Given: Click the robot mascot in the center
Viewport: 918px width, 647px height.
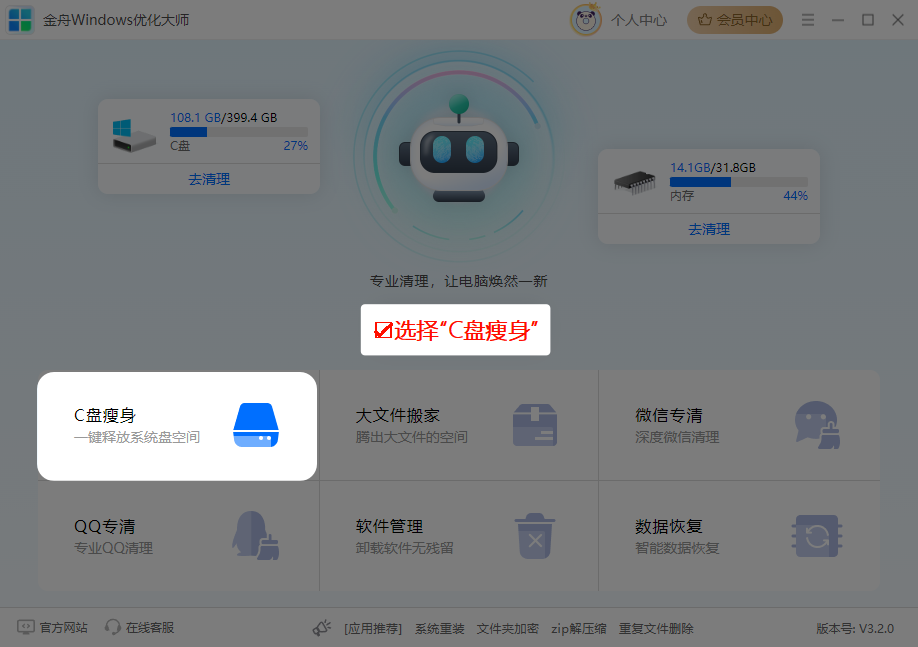Looking at the screenshot, I should coord(459,149).
